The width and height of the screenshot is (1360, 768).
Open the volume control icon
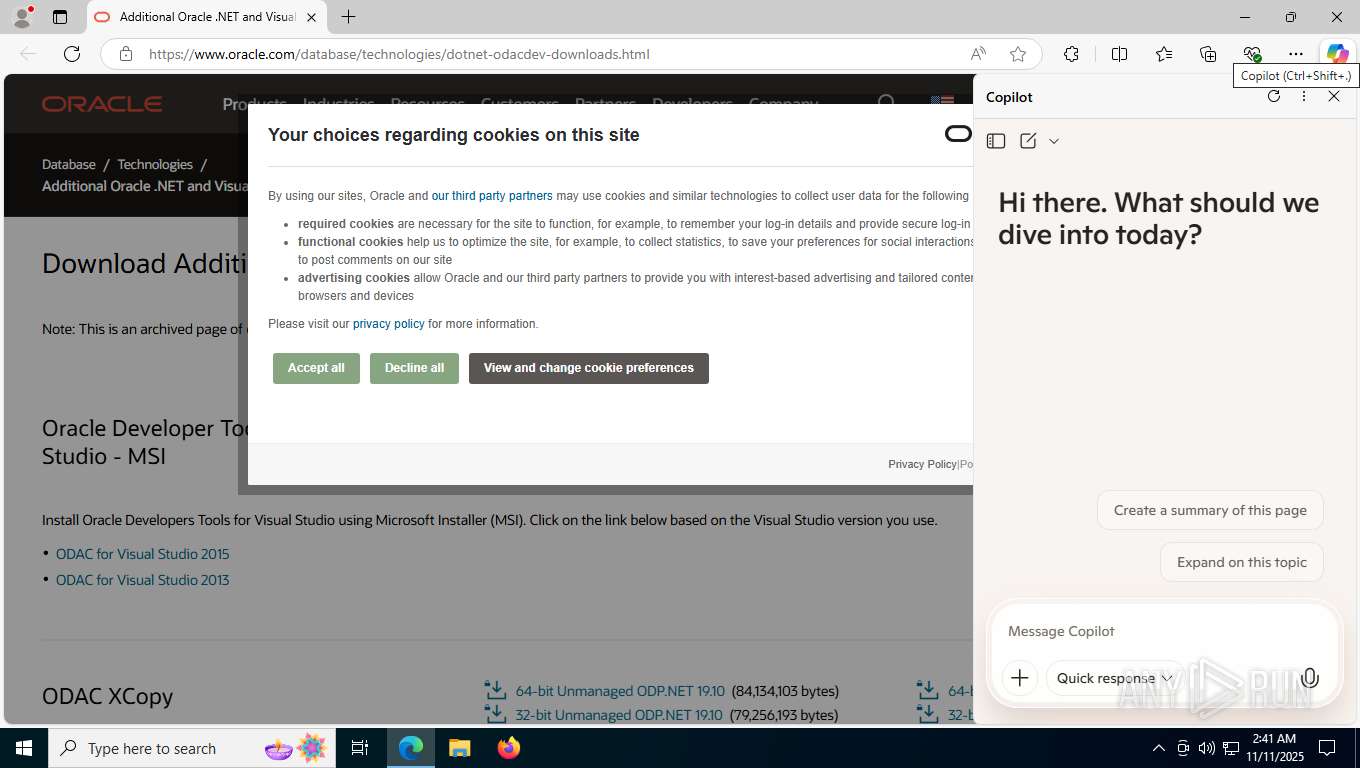point(1206,748)
